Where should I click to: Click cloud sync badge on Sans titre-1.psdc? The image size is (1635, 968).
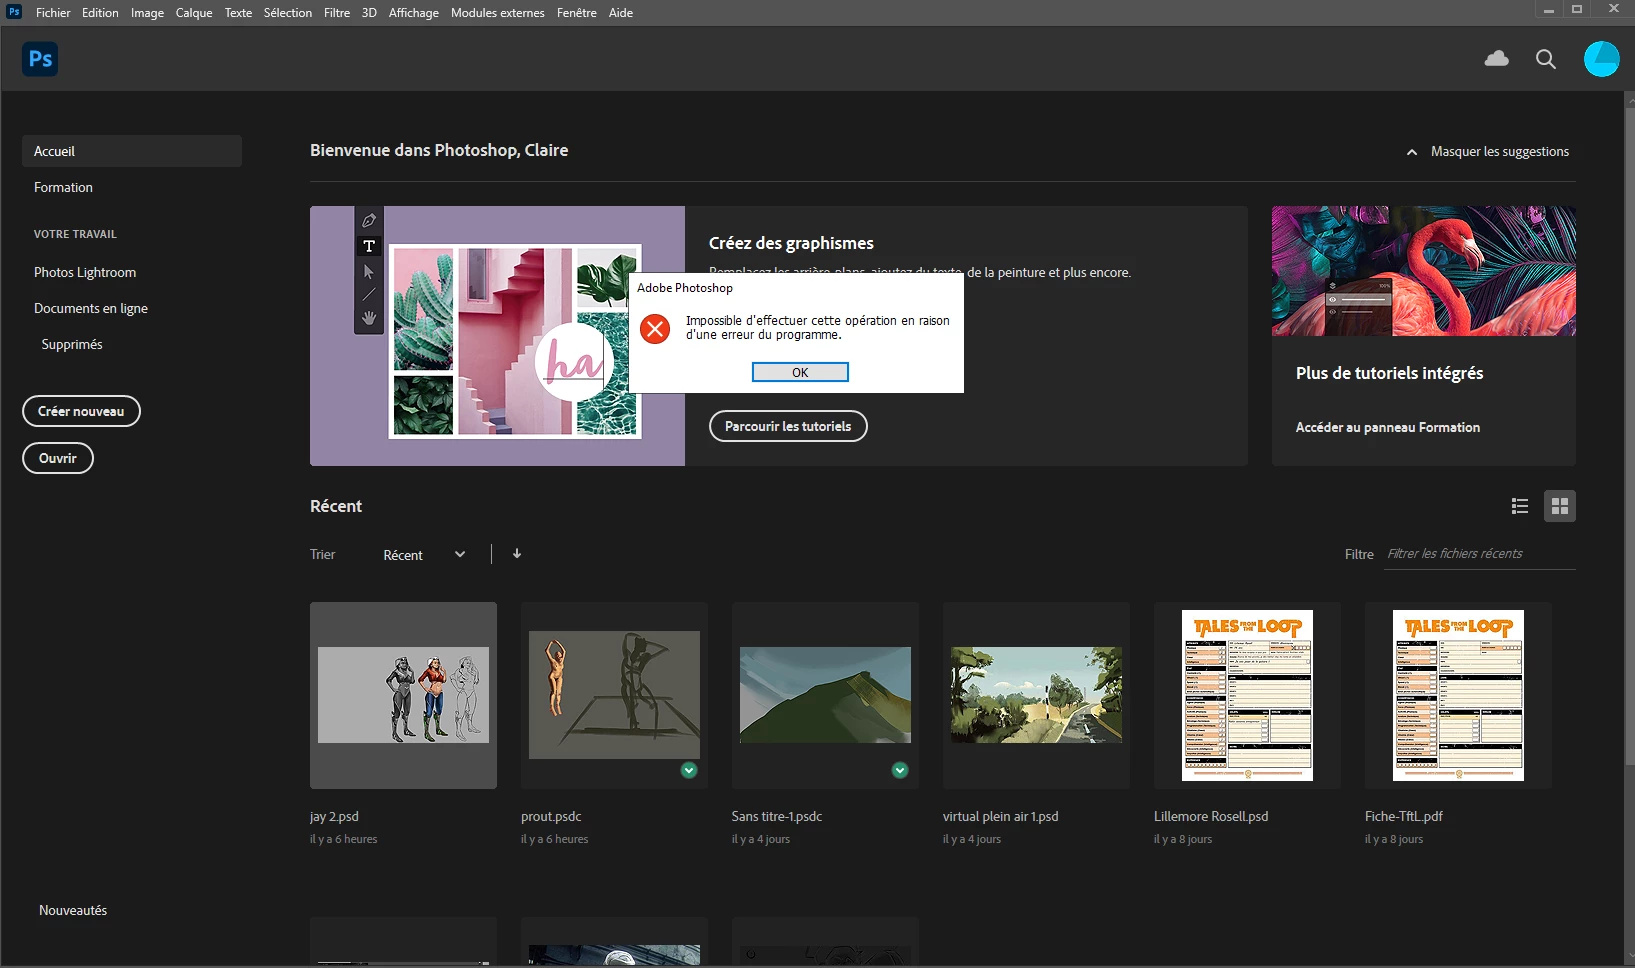click(x=900, y=770)
